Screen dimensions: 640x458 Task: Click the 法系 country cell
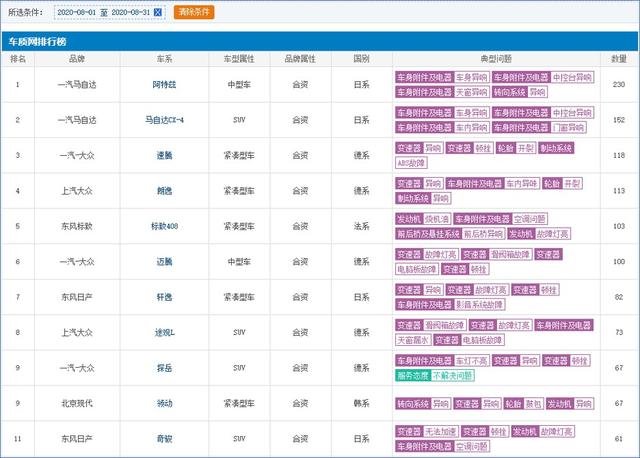[362, 226]
